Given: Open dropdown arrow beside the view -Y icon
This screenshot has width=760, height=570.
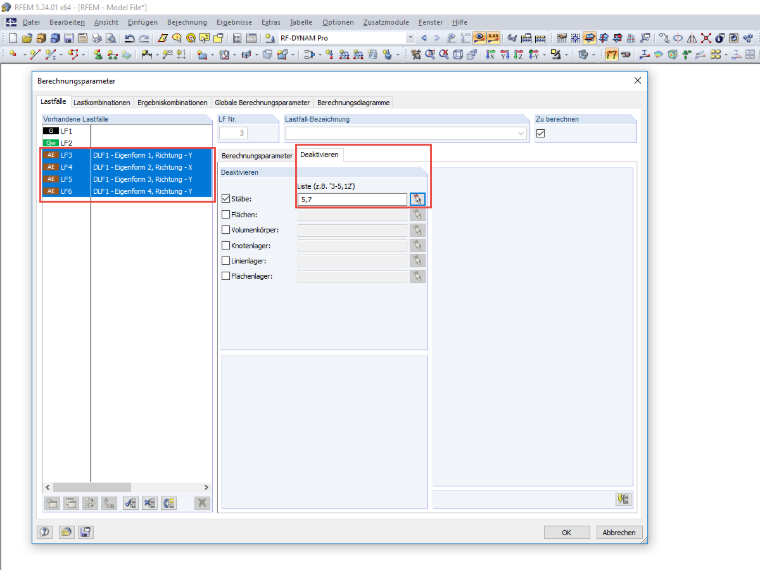Looking at the screenshot, I should tap(544, 55).
